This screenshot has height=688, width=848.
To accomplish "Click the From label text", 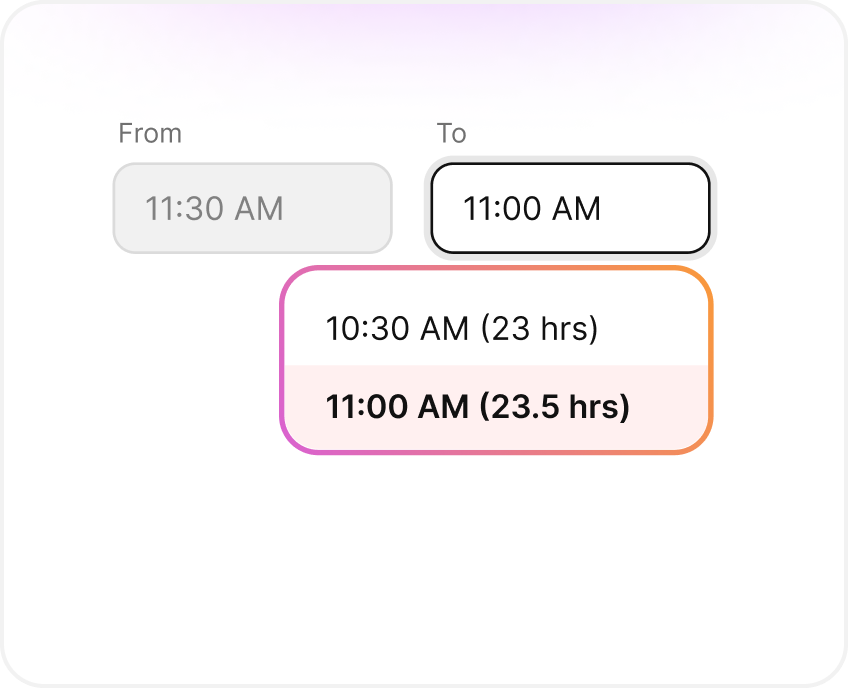I will [150, 133].
